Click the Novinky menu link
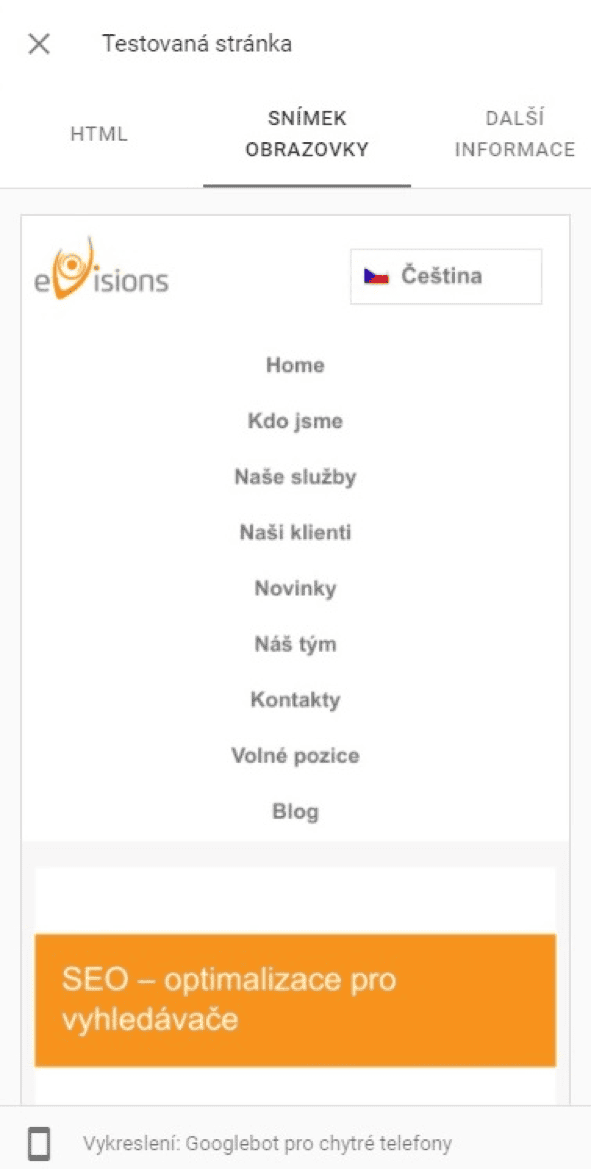 (x=296, y=589)
